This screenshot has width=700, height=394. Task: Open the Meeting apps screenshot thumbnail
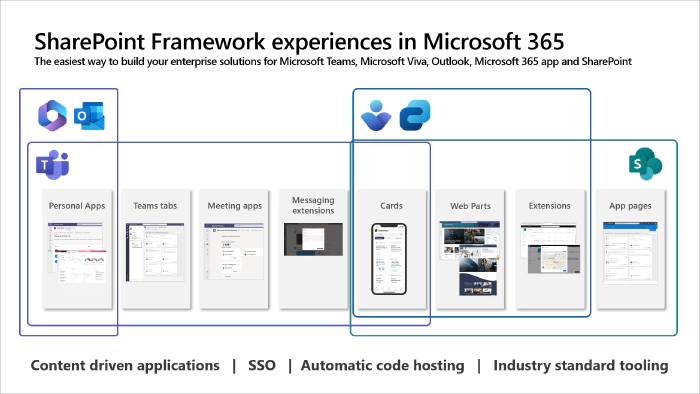point(234,251)
